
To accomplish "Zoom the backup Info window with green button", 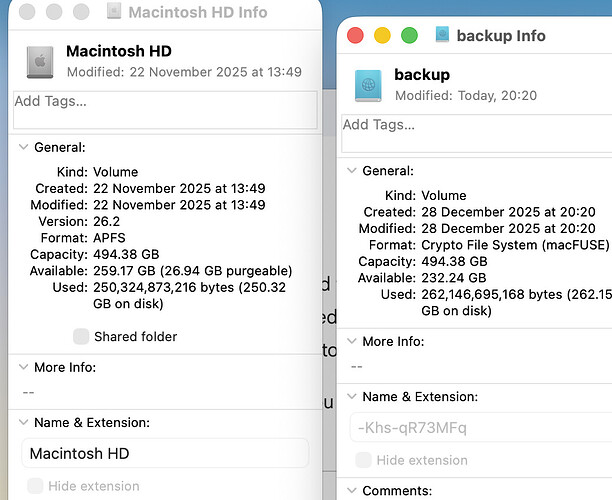I will tap(409, 36).
